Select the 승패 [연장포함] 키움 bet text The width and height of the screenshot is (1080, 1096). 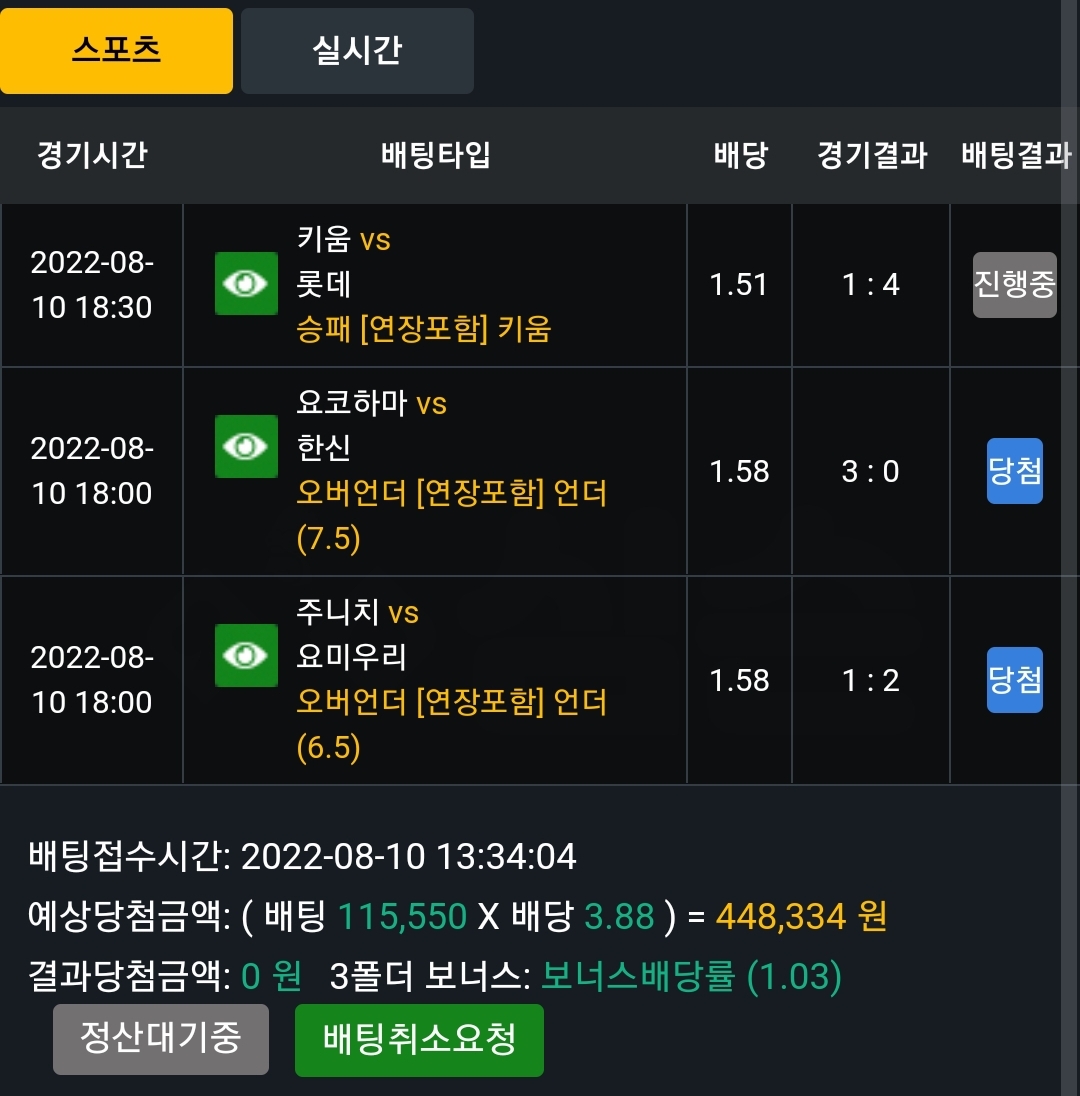pos(424,329)
